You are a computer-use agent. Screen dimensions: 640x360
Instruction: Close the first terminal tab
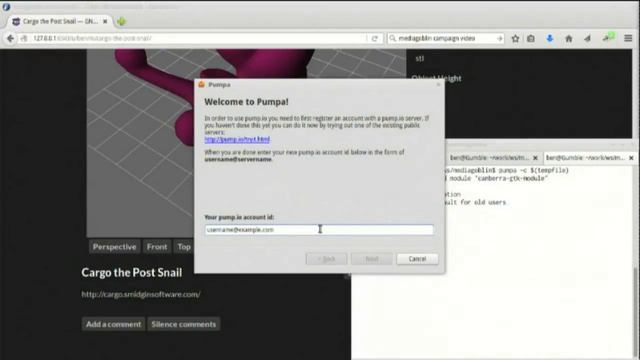pos(535,158)
